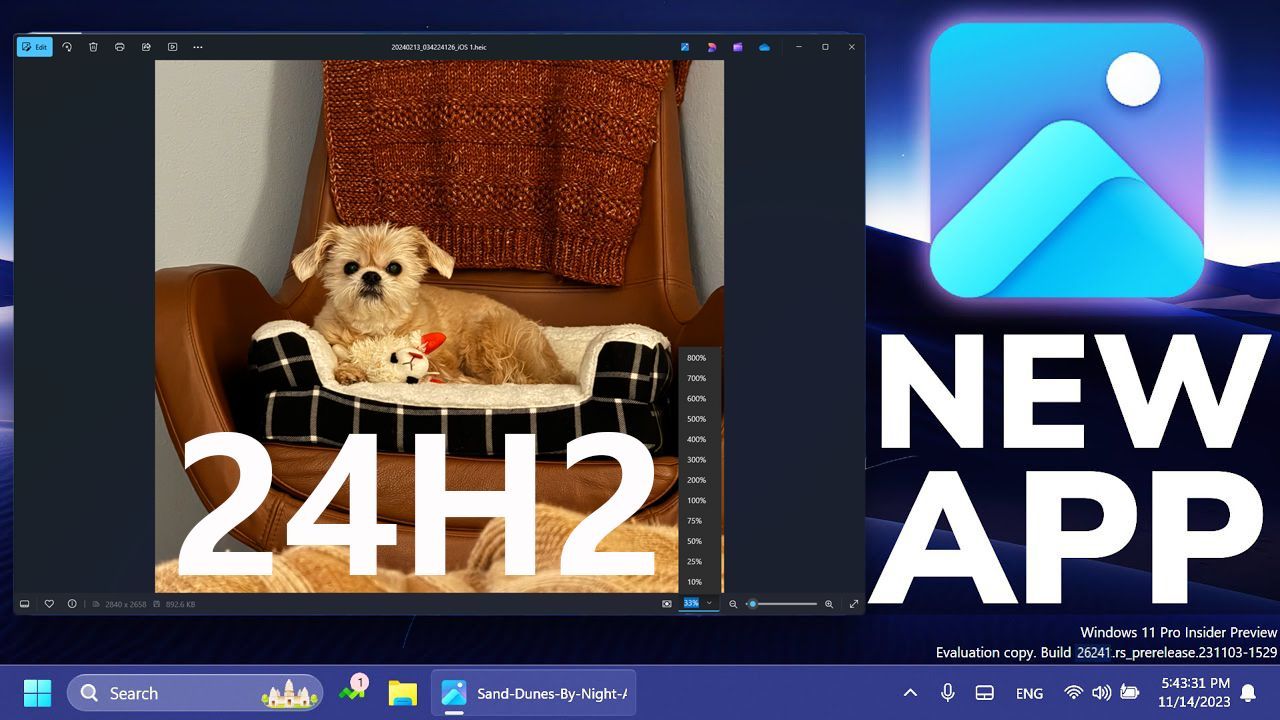Select 400% zoom level
Viewport: 1280px width, 720px height.
click(x=699, y=440)
